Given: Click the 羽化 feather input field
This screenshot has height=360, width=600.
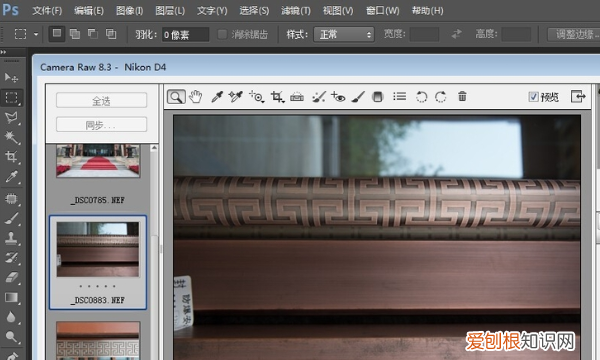Looking at the screenshot, I should coord(185,34).
